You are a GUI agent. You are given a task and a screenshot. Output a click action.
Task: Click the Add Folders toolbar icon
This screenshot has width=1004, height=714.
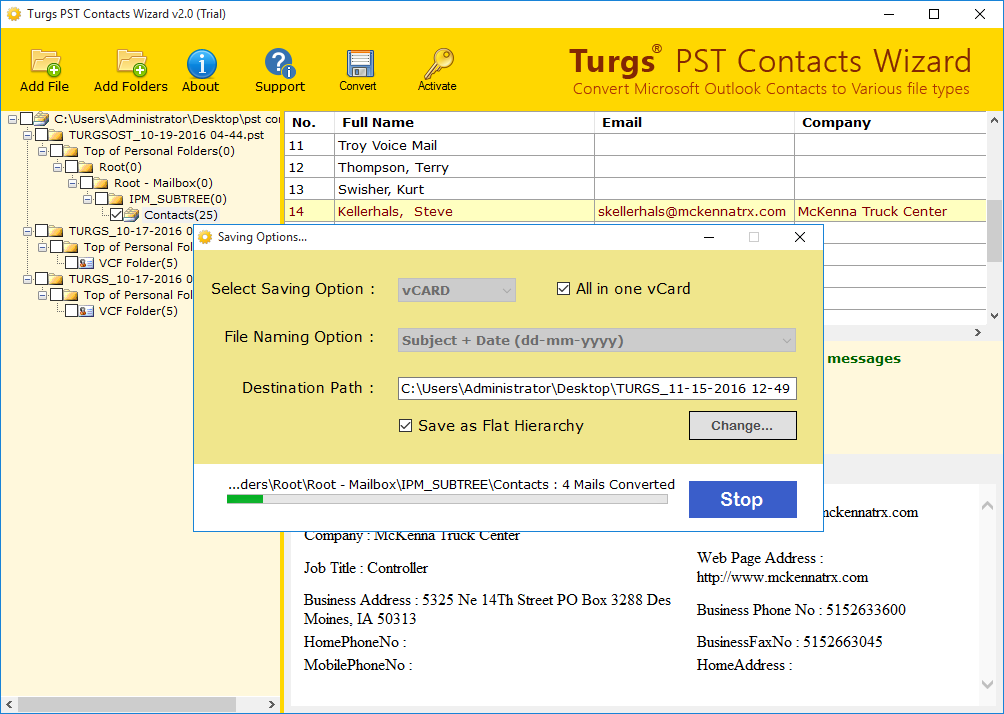[131, 62]
